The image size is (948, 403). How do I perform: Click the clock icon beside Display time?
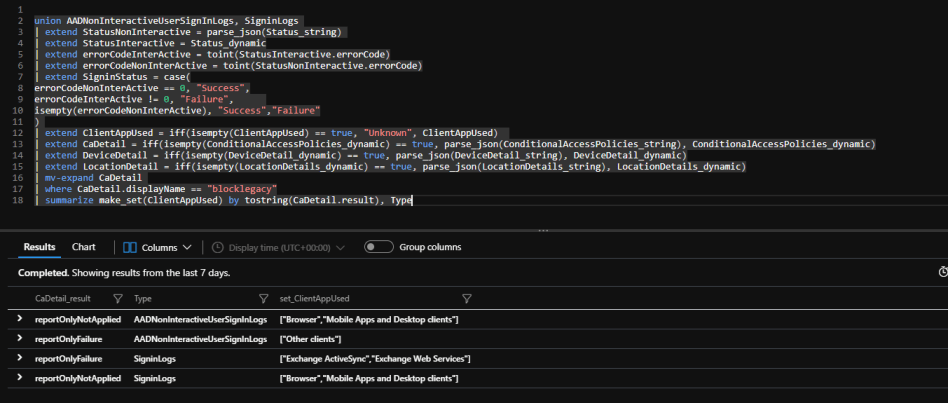pos(216,247)
